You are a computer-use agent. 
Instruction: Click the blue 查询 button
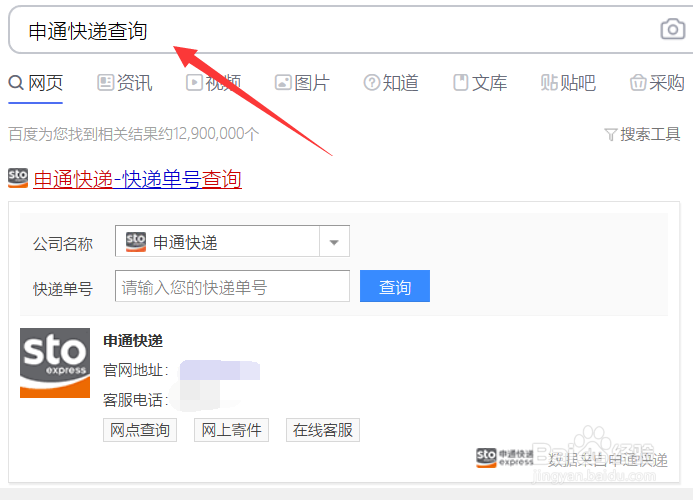coord(395,286)
